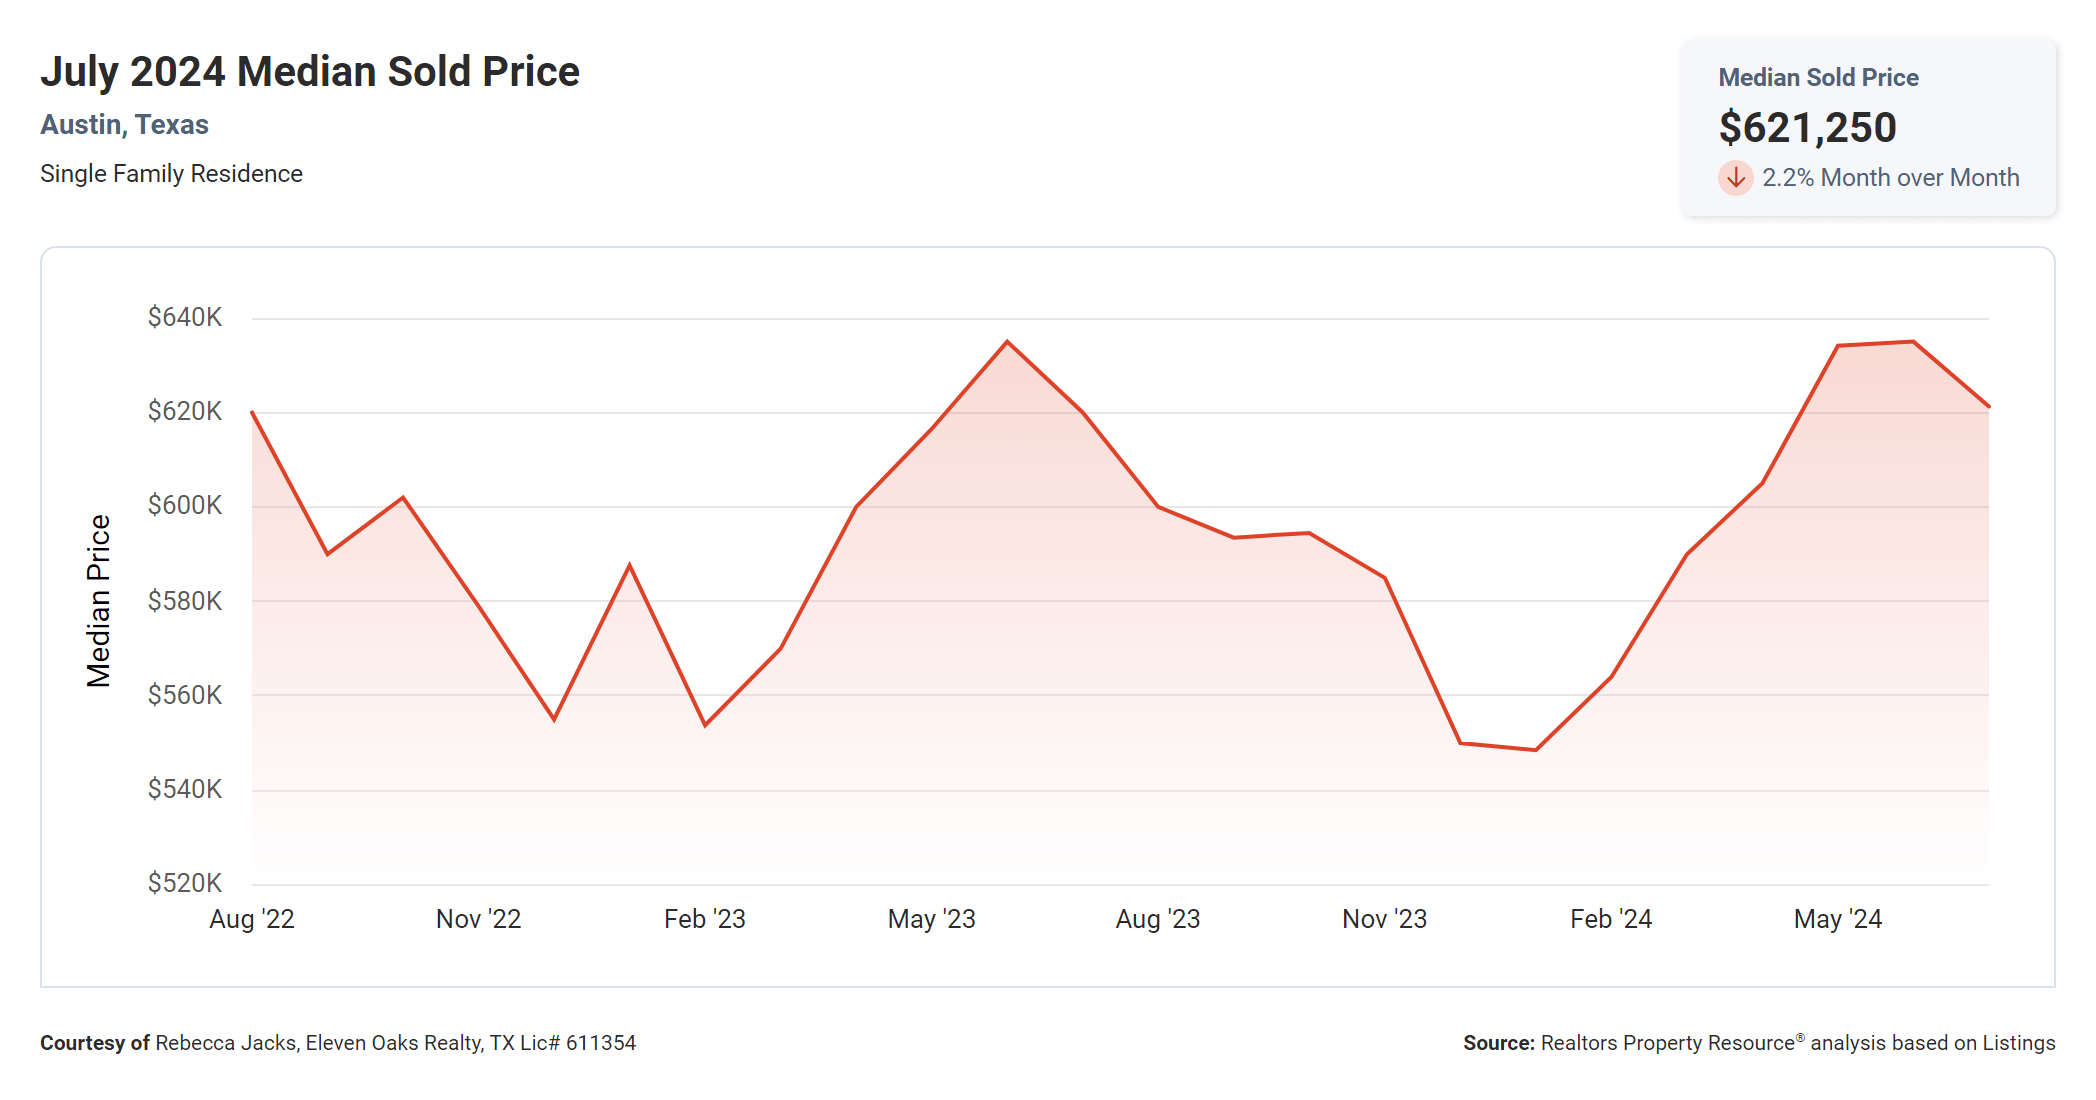The width and height of the screenshot is (2096, 1100).
Task: Click the Nov '23 x-axis label
Action: click(1384, 919)
